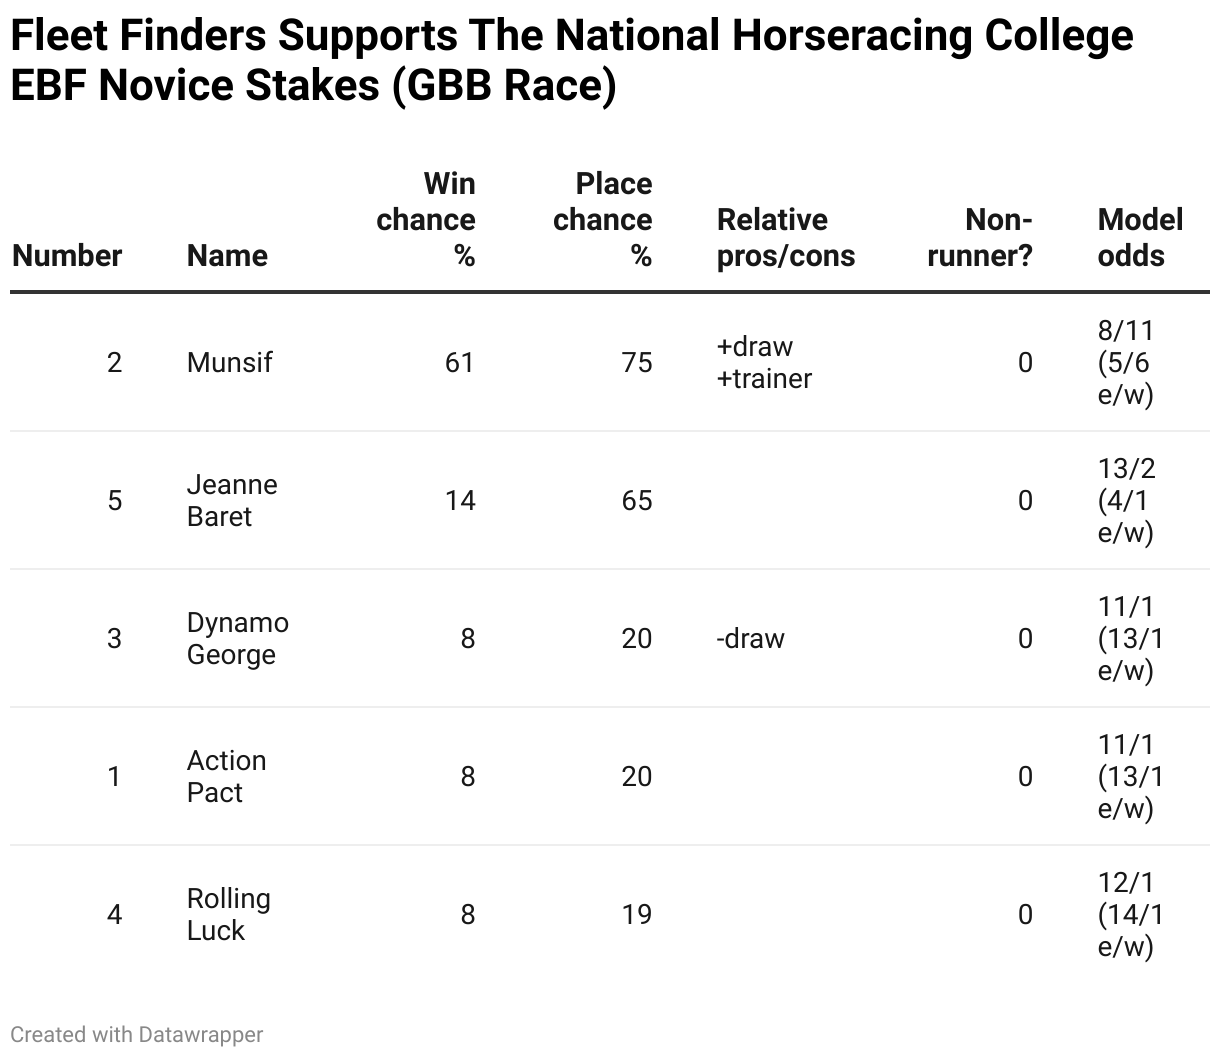This screenshot has height=1058, width=1220.
Task: Select the Munsif horse name
Action: pyautogui.click(x=229, y=362)
